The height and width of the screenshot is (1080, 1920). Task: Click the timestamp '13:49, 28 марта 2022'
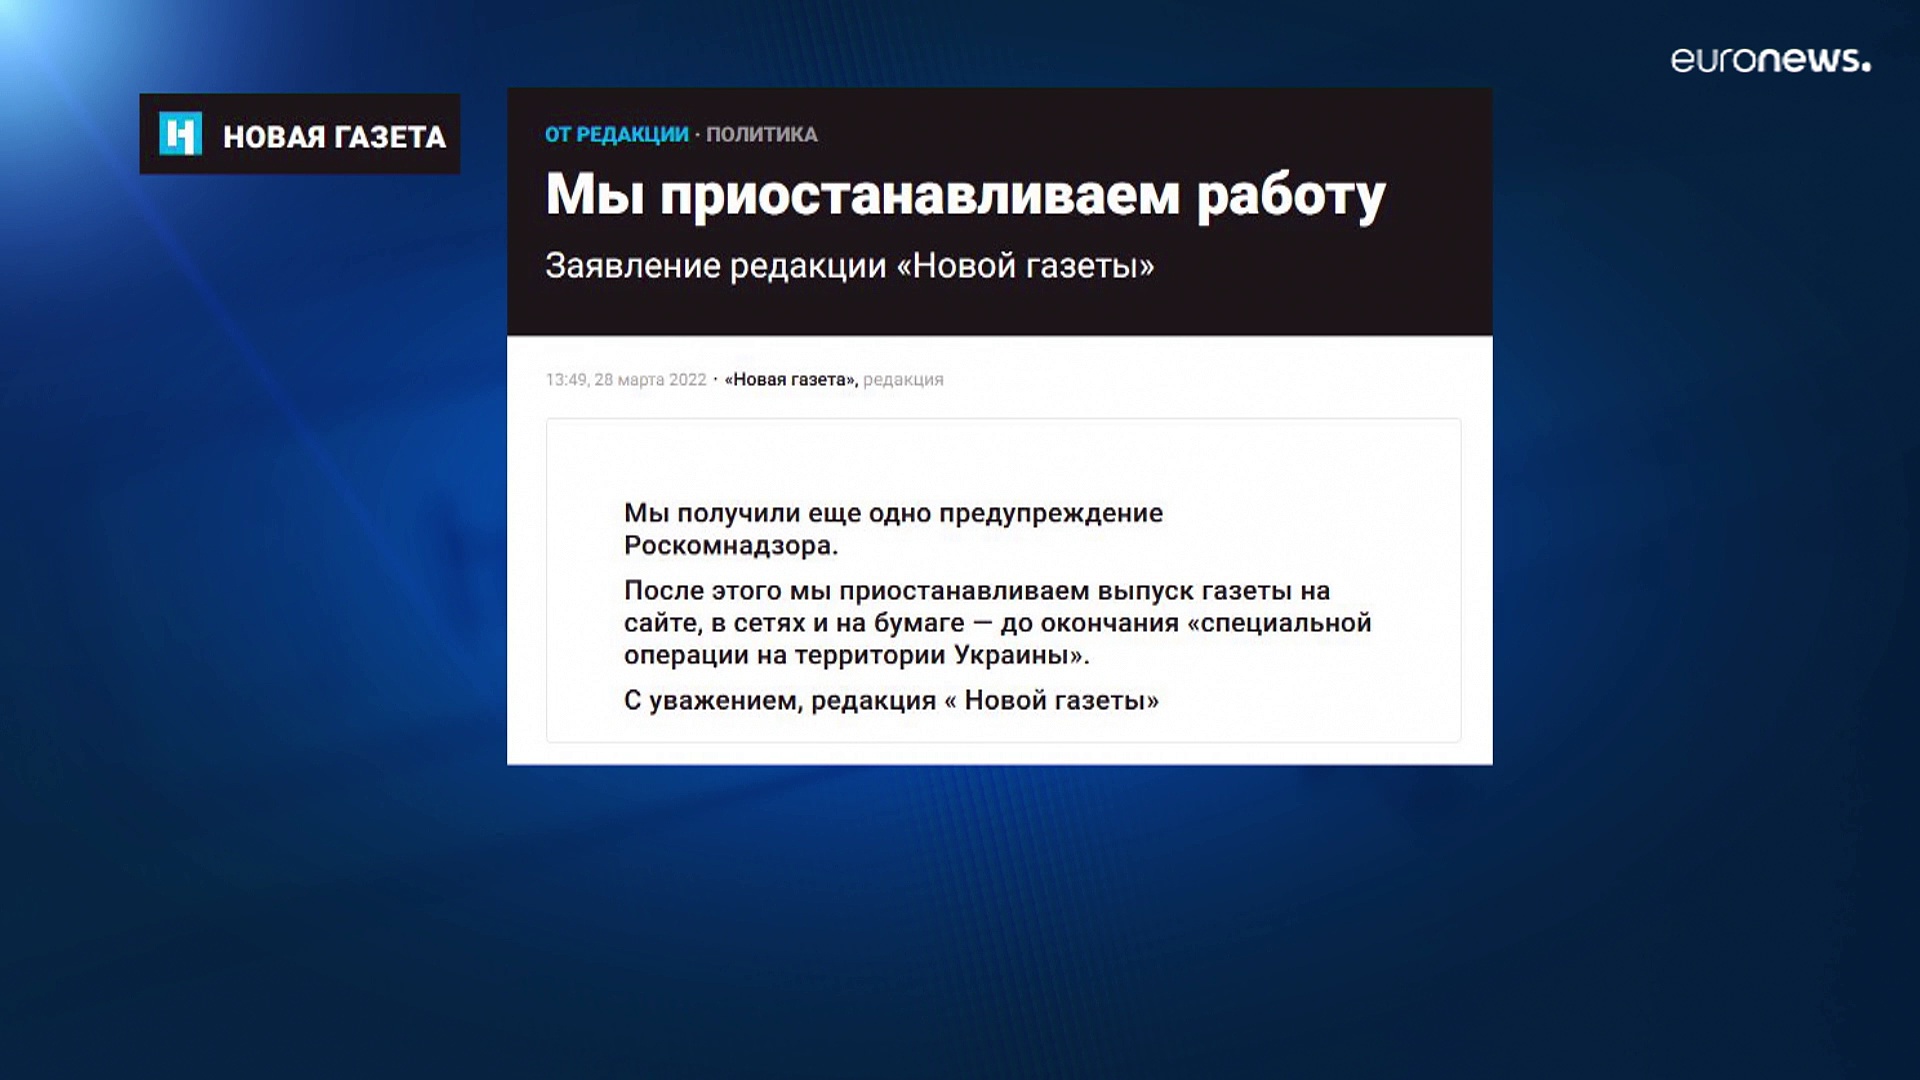click(x=626, y=380)
